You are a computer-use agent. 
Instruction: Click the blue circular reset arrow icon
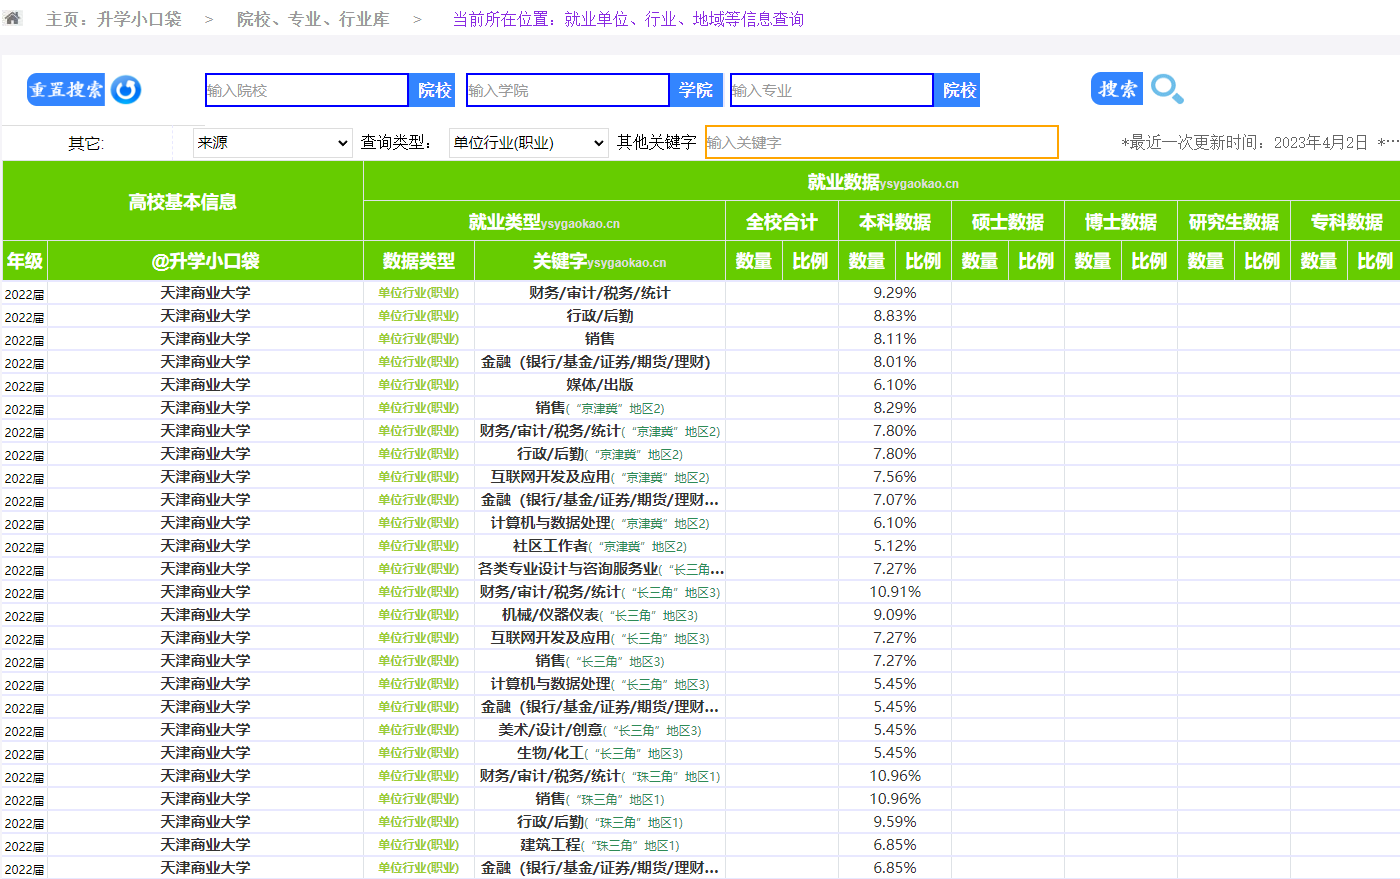pos(126,90)
